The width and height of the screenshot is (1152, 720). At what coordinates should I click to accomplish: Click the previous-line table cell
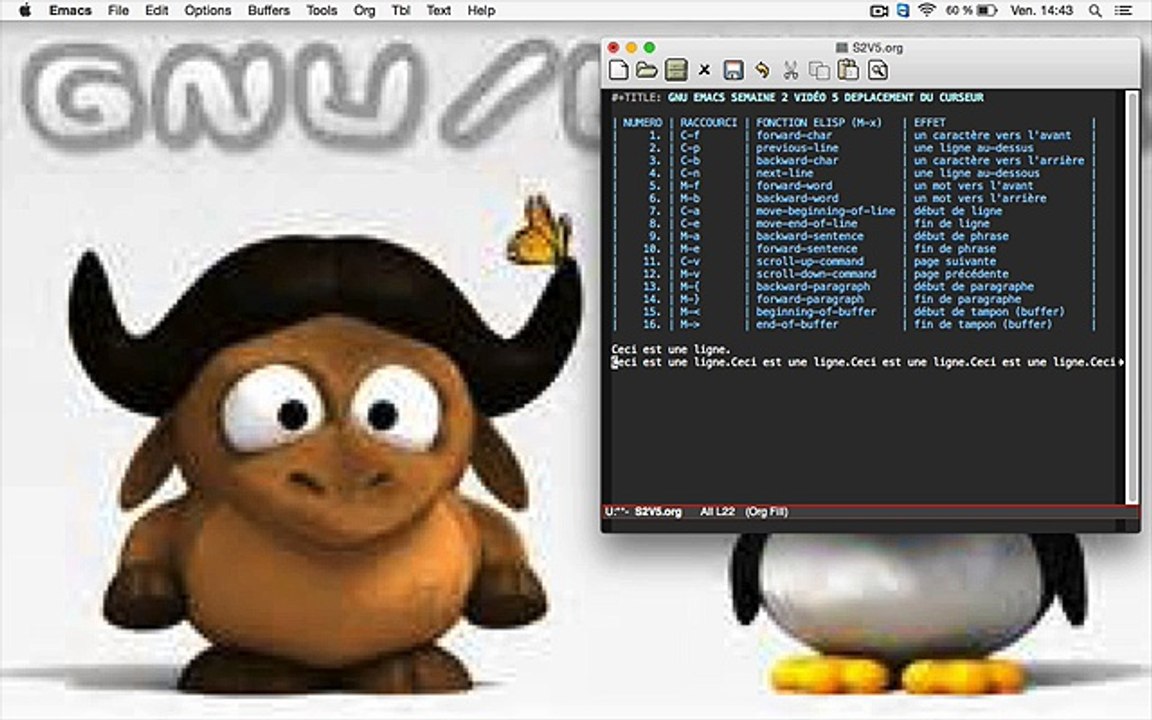(x=797, y=148)
